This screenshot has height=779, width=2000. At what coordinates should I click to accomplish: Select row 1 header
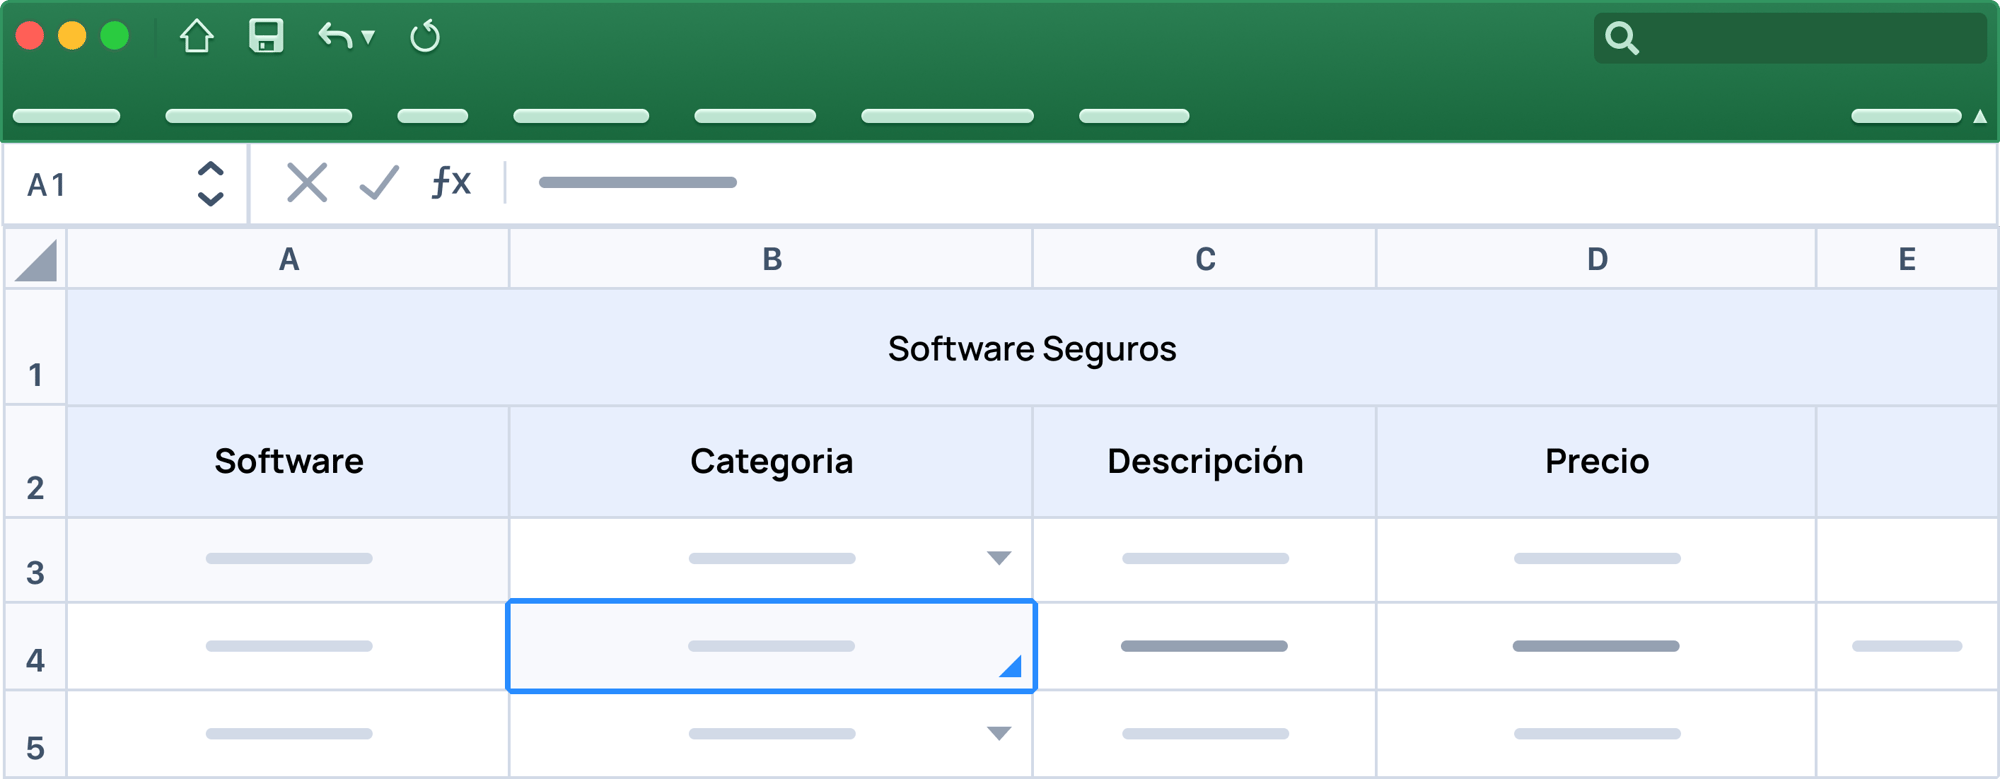pos(36,348)
